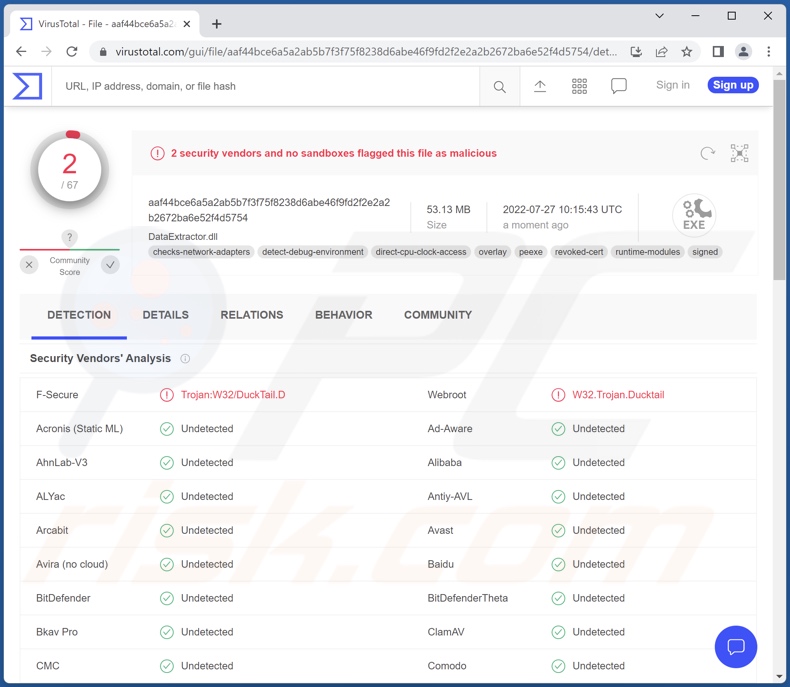Focus the URL, IP address, domain search field
Image resolution: width=790 pixels, height=687 pixels.
tap(266, 86)
